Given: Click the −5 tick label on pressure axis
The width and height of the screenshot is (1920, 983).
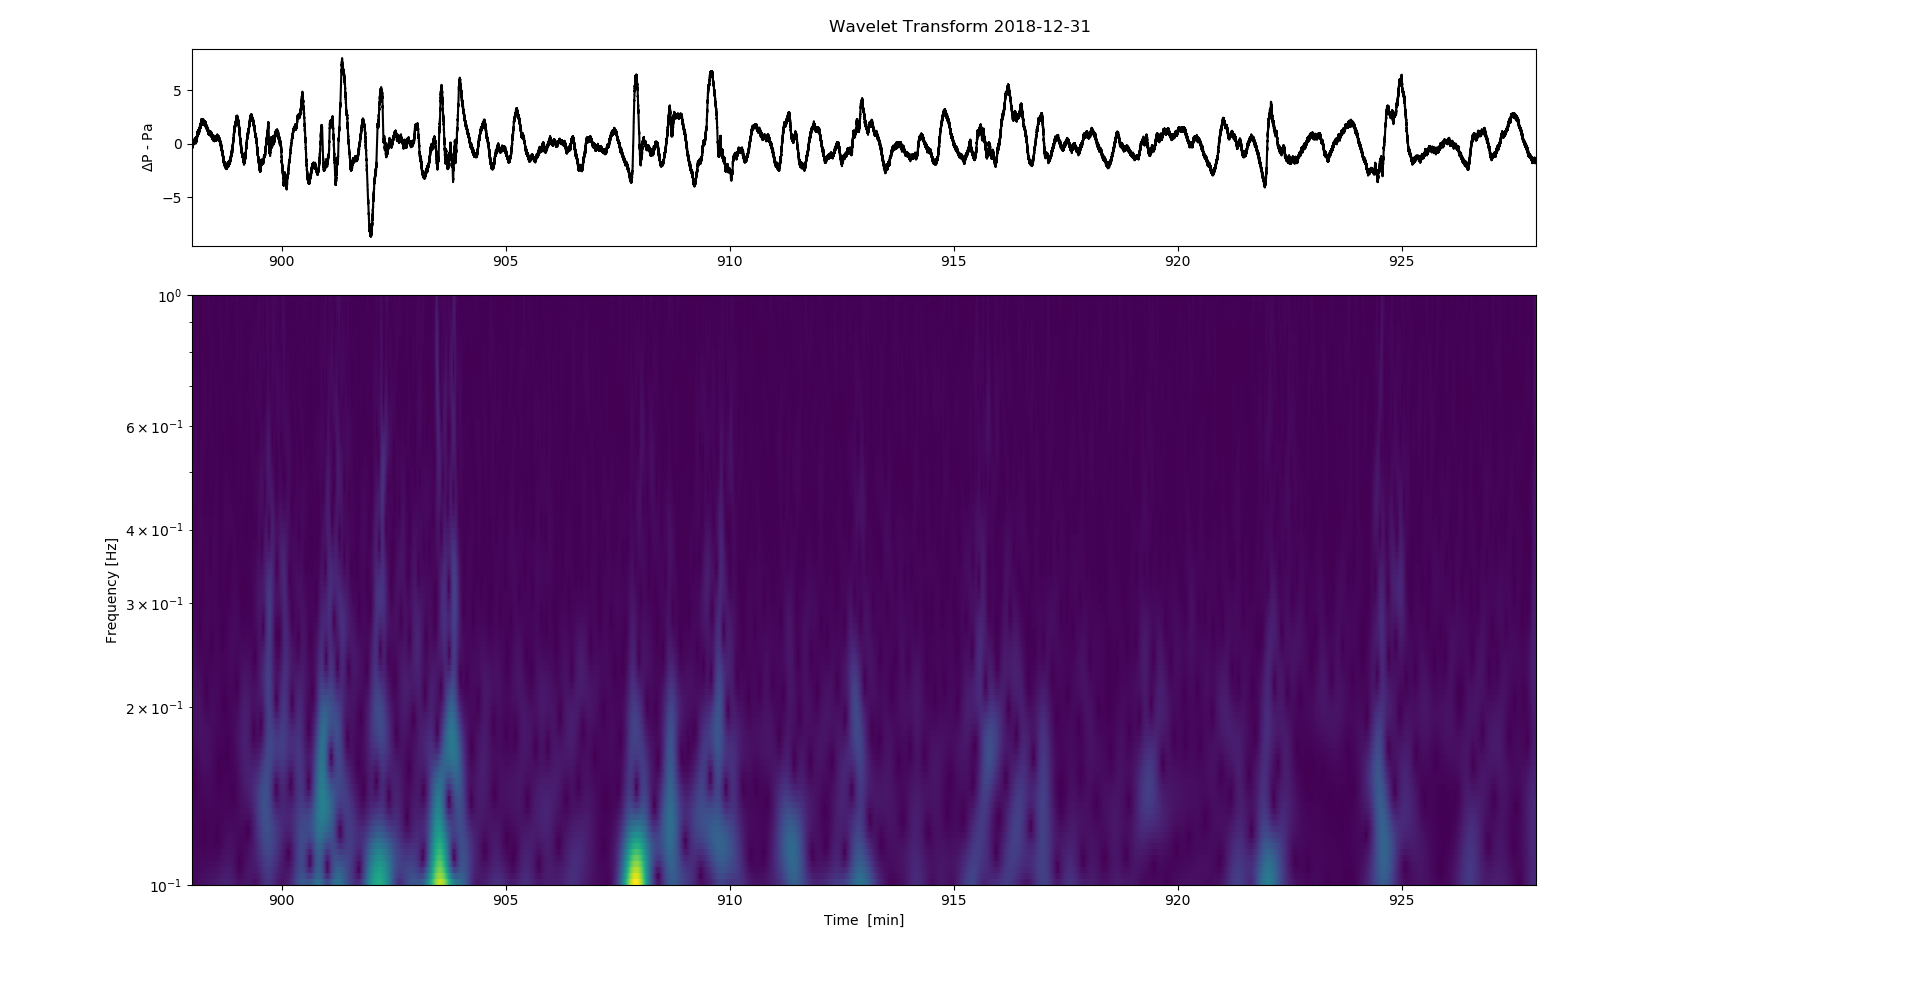Looking at the screenshot, I should click(170, 198).
